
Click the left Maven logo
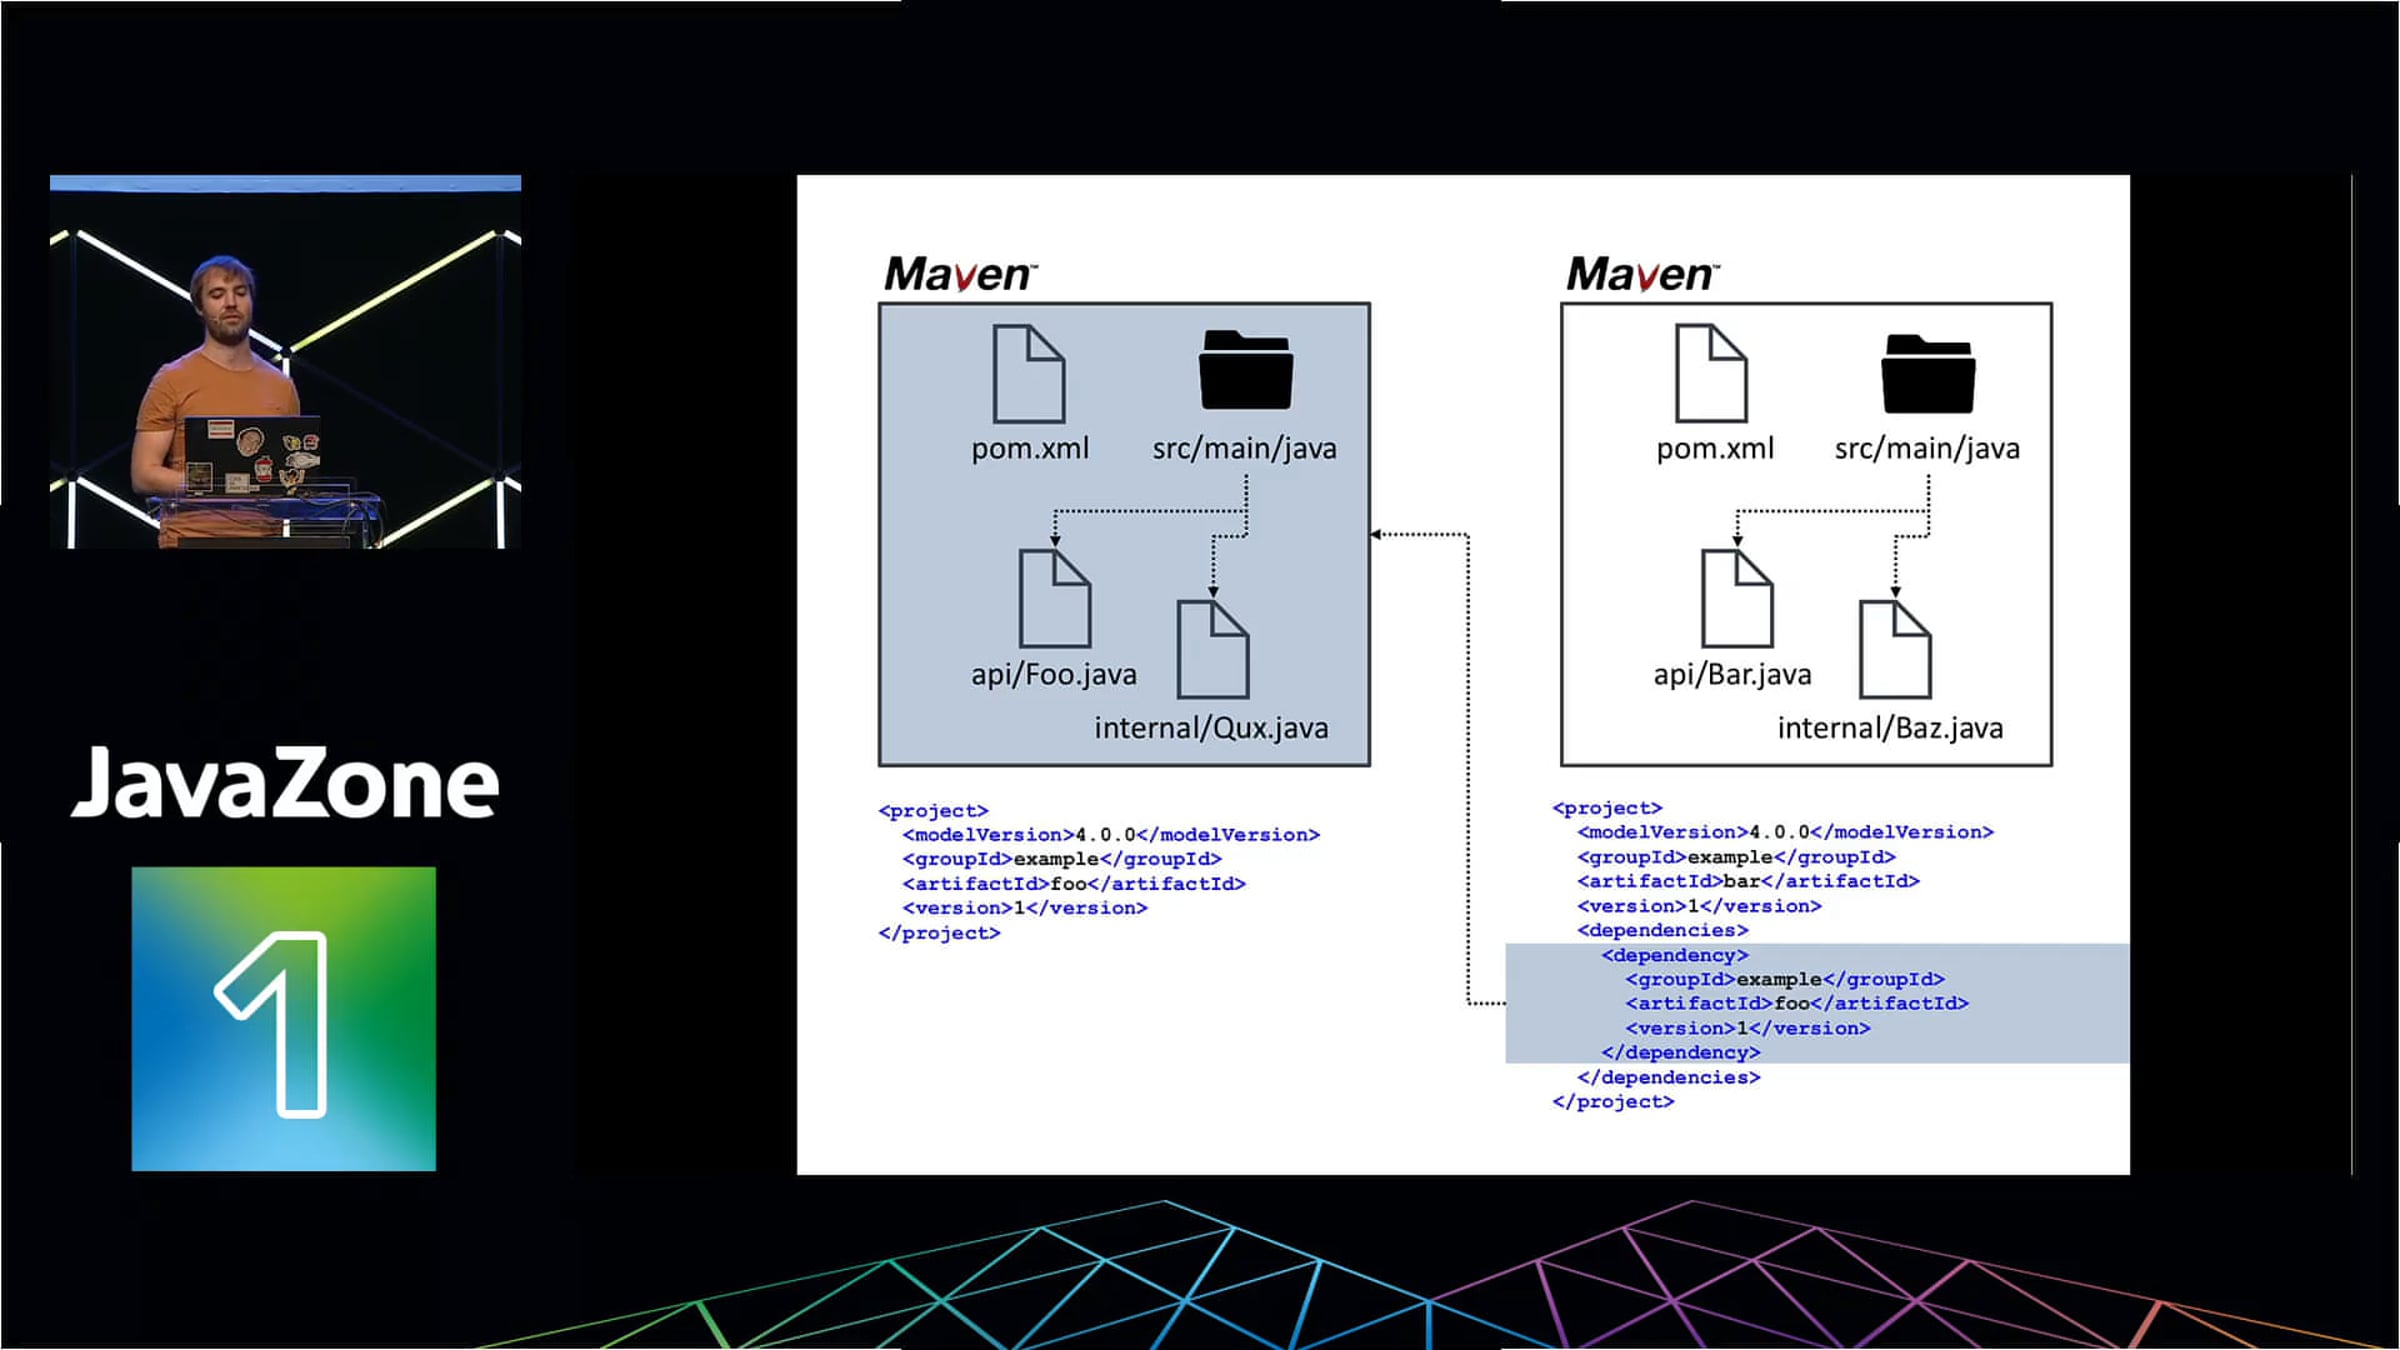961,273
